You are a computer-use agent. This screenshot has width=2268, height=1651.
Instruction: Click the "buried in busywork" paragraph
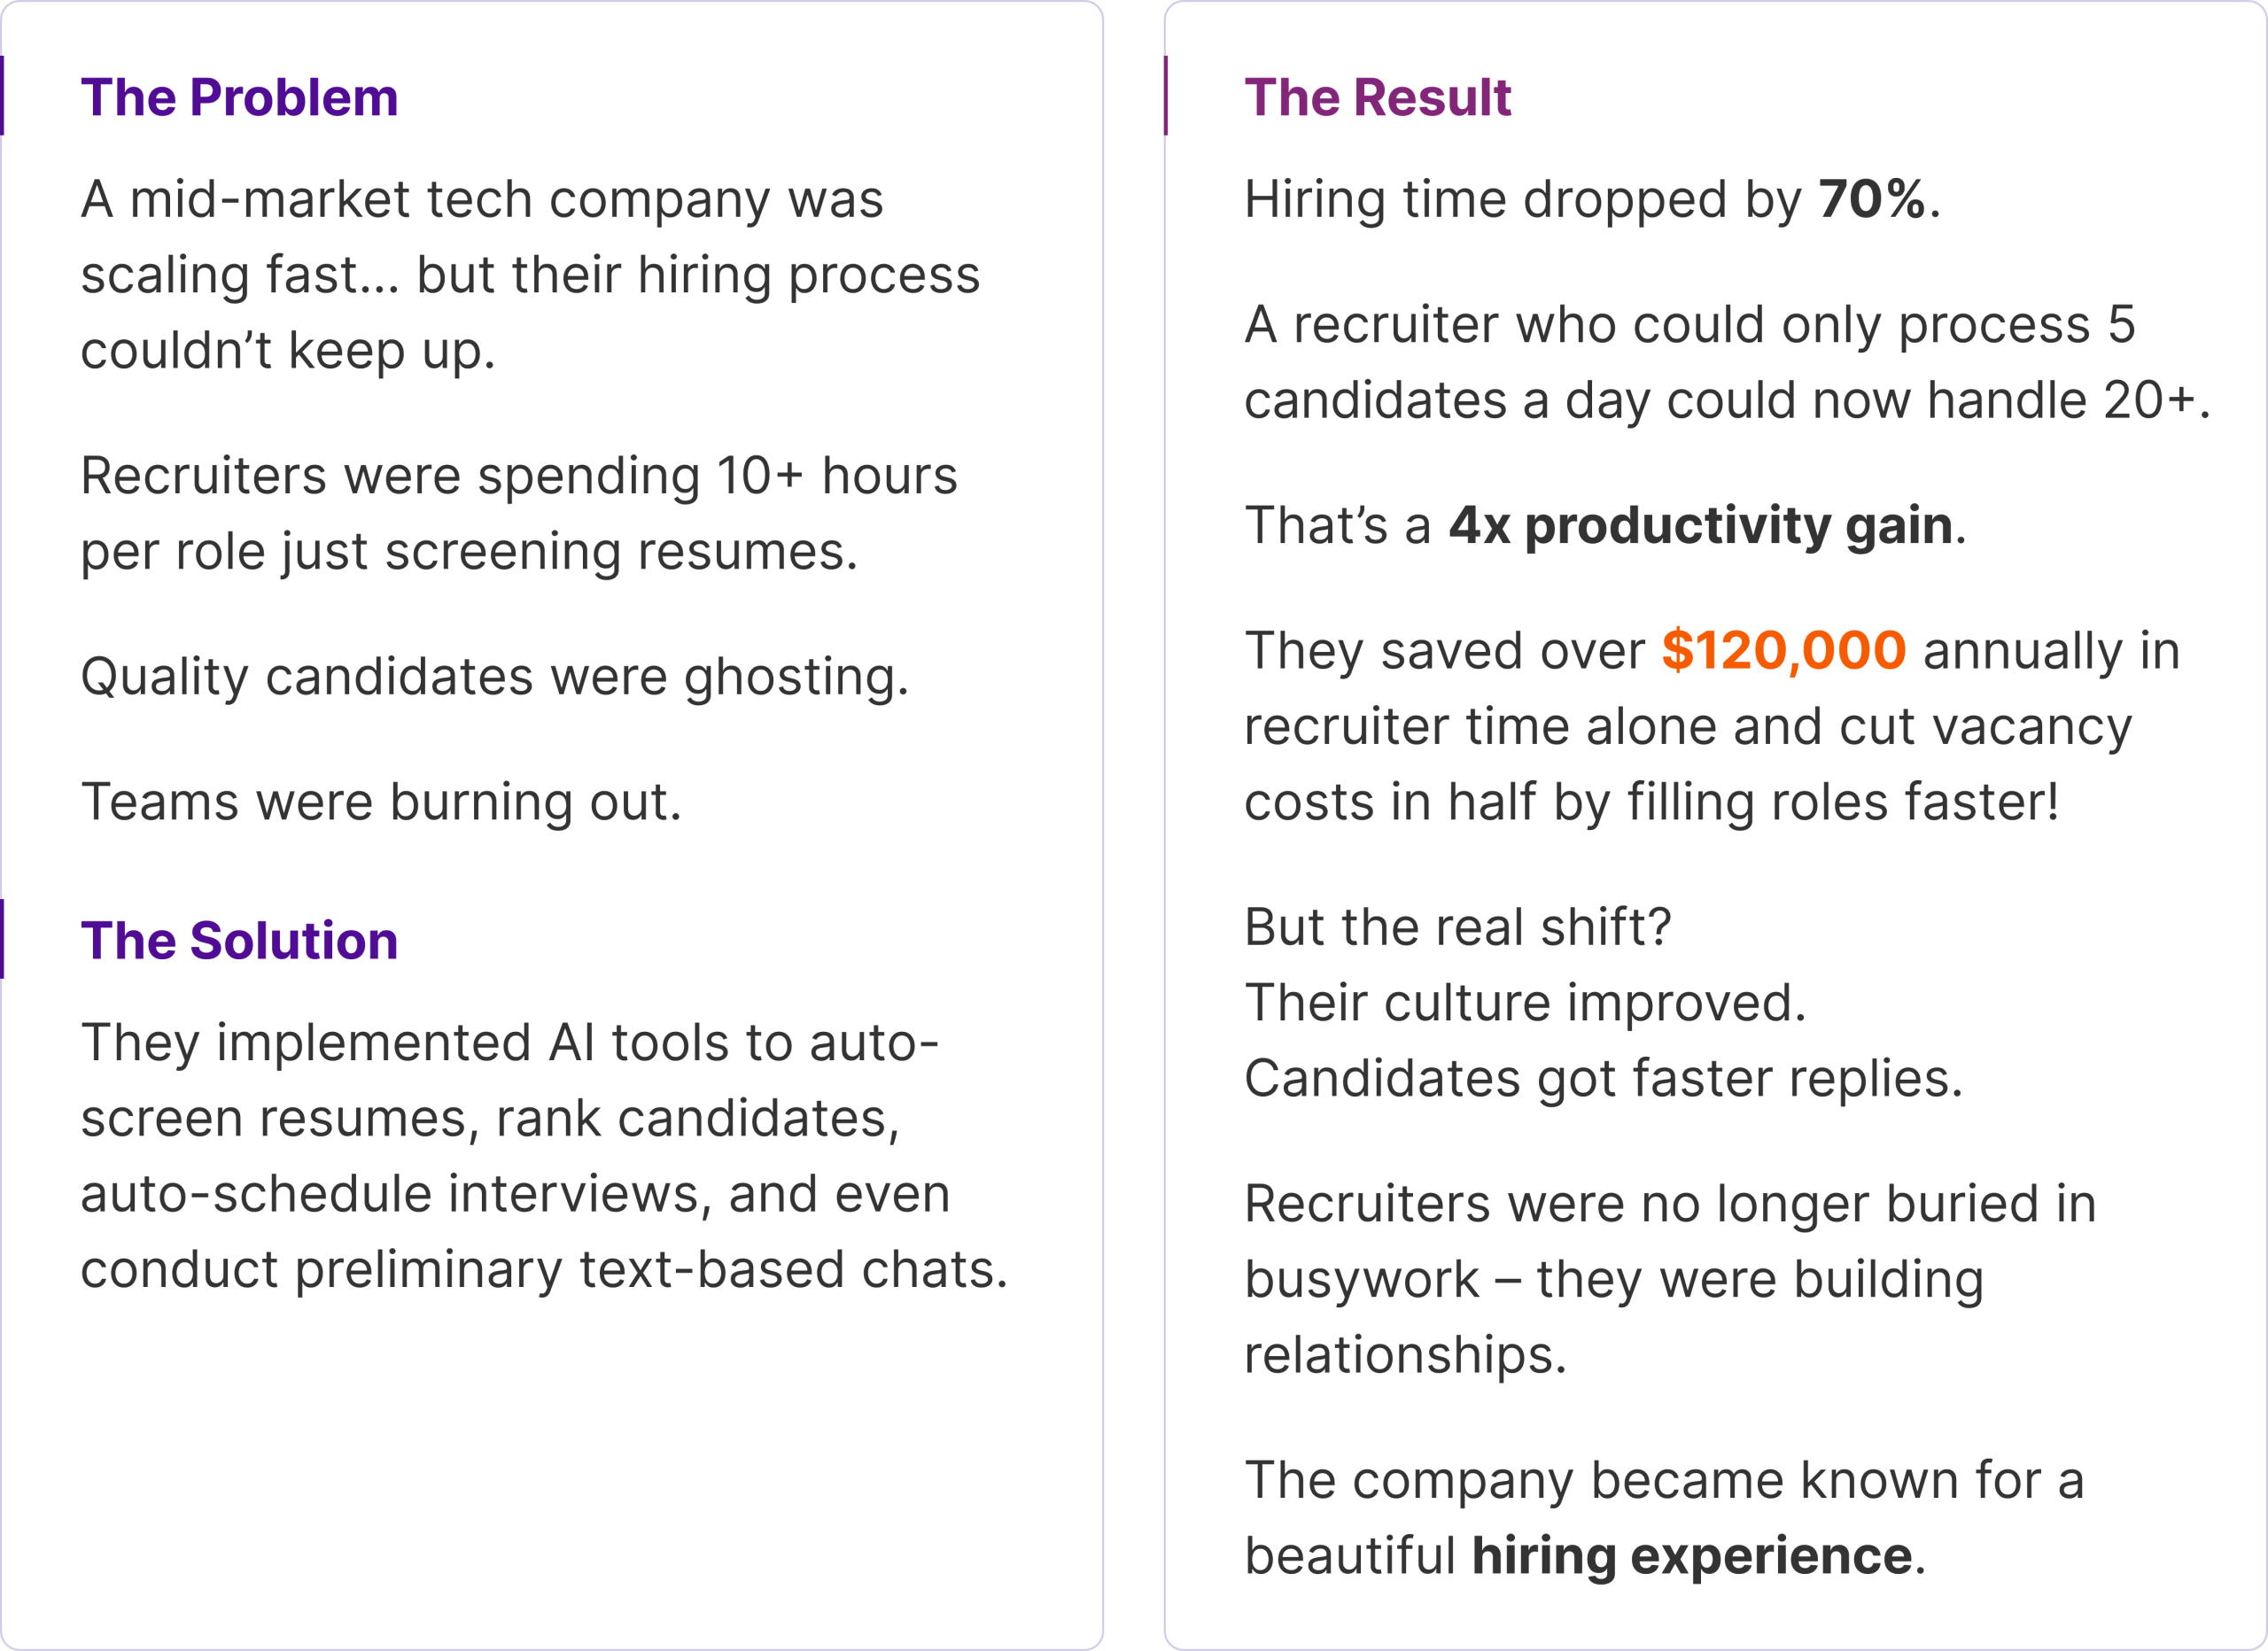1670,1279
